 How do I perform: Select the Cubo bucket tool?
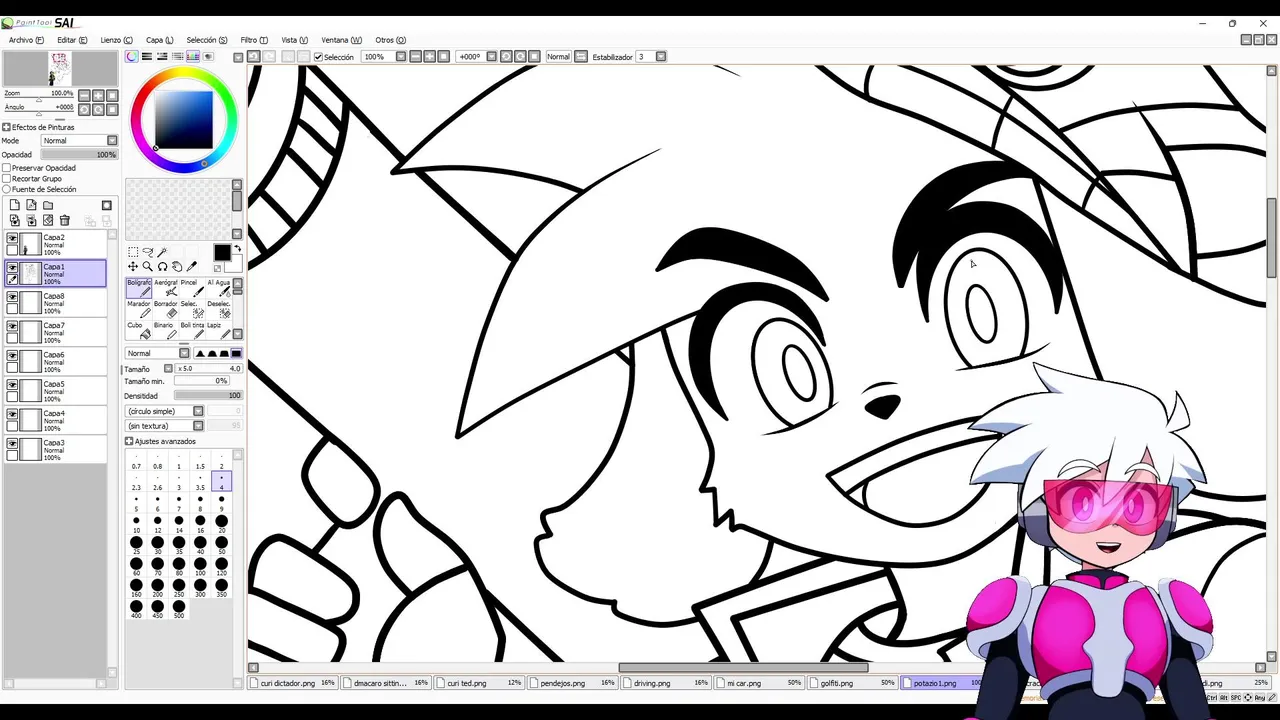[138, 330]
